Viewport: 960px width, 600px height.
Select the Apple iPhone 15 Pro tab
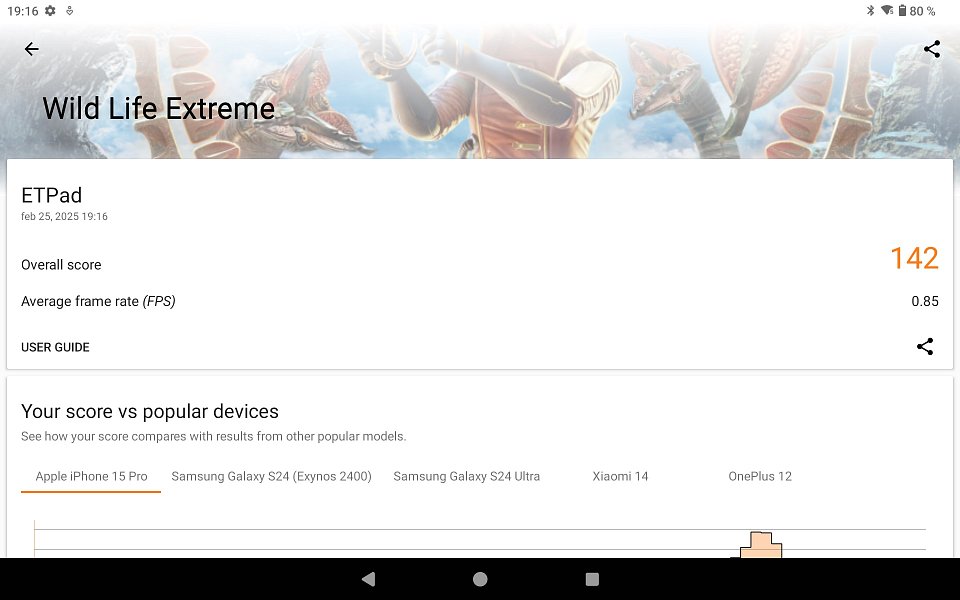click(x=91, y=476)
